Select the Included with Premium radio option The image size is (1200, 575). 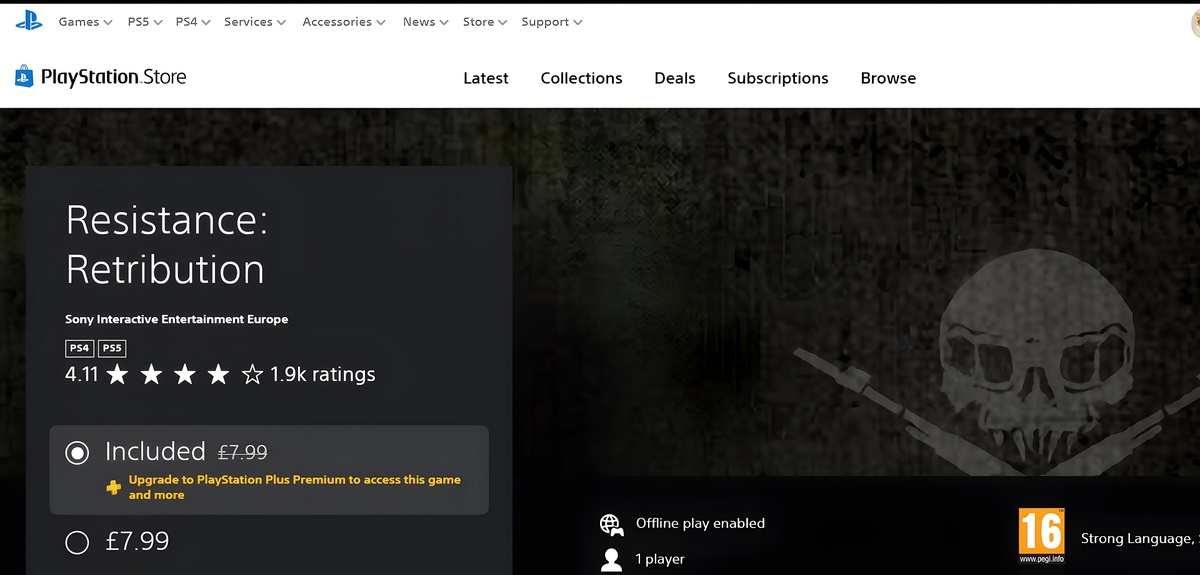(77, 453)
